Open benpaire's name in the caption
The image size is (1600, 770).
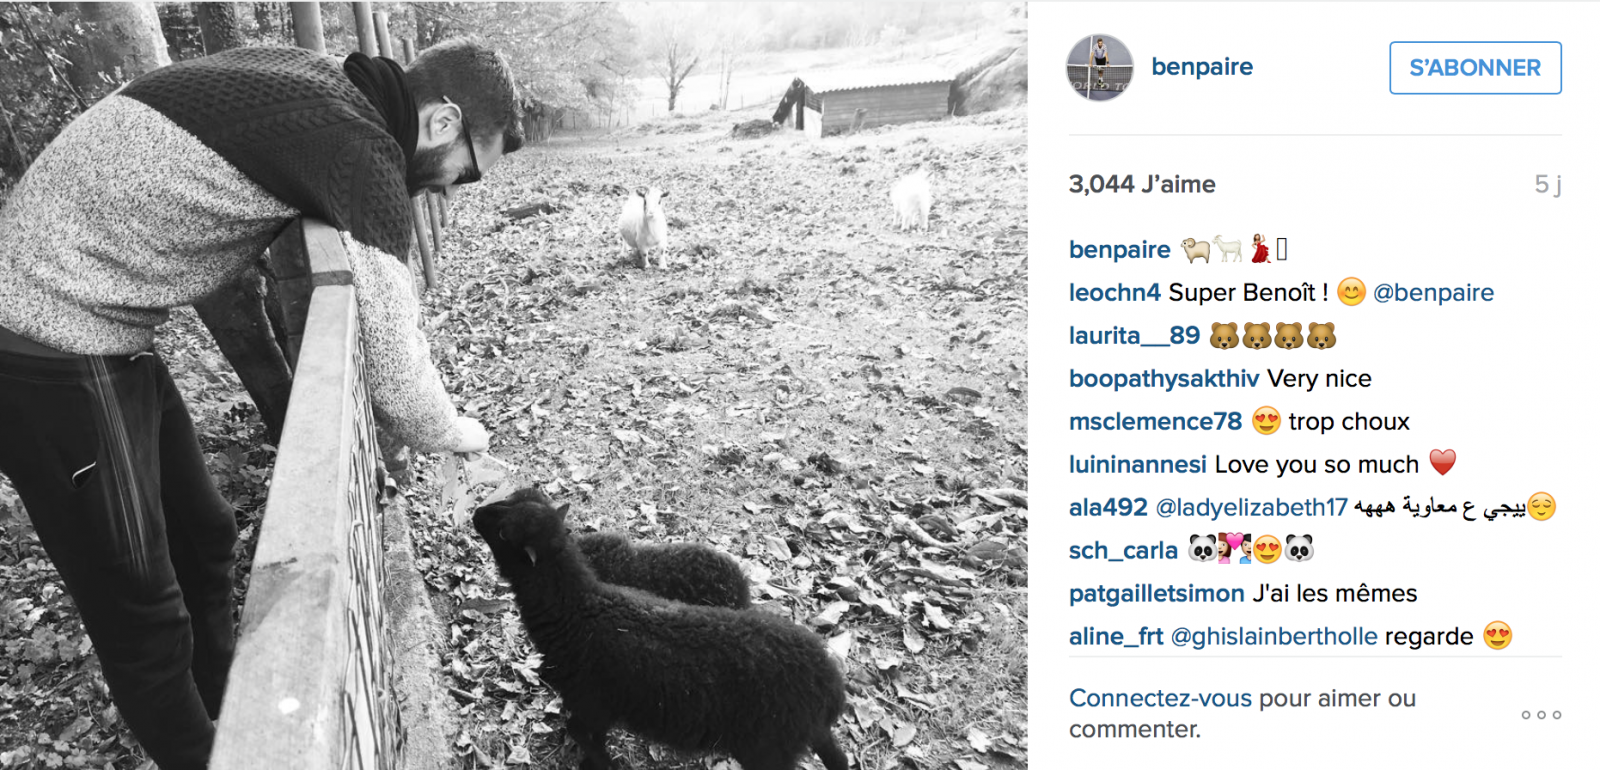1119,250
